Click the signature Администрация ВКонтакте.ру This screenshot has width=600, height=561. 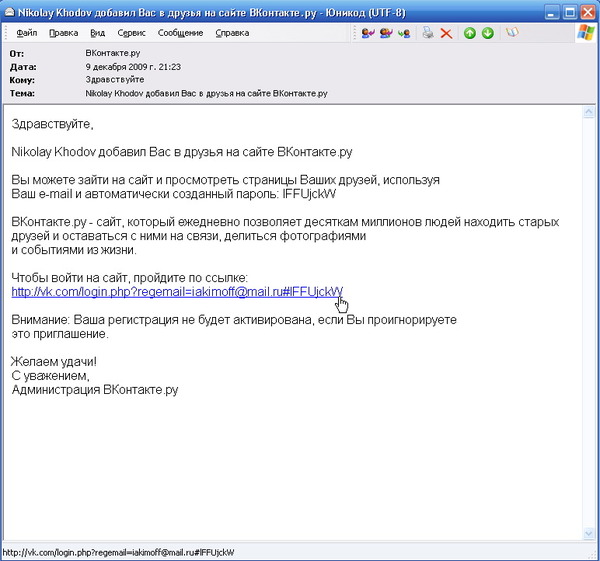point(95,390)
